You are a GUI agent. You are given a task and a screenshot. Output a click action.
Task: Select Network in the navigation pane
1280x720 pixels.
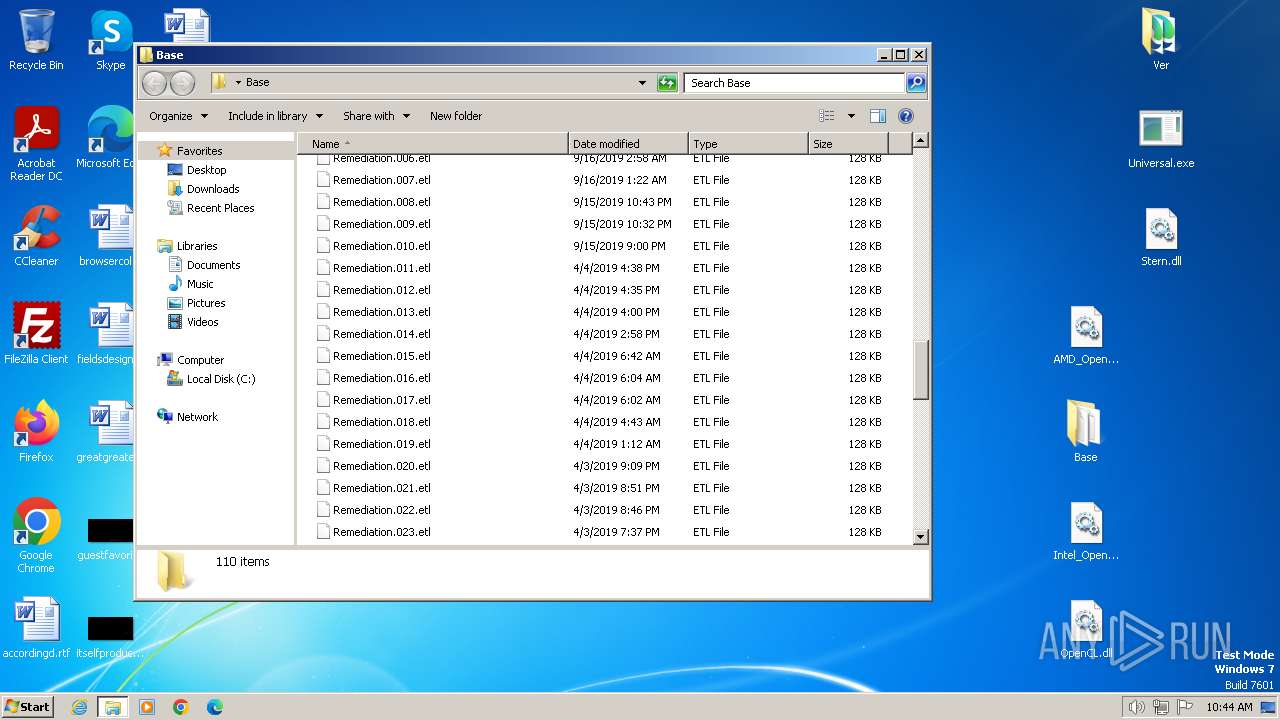click(197, 417)
